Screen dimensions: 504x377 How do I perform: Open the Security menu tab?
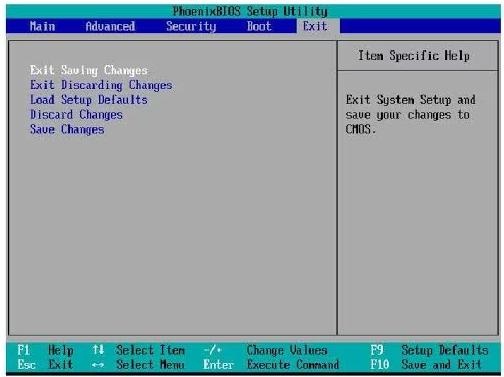(191, 26)
